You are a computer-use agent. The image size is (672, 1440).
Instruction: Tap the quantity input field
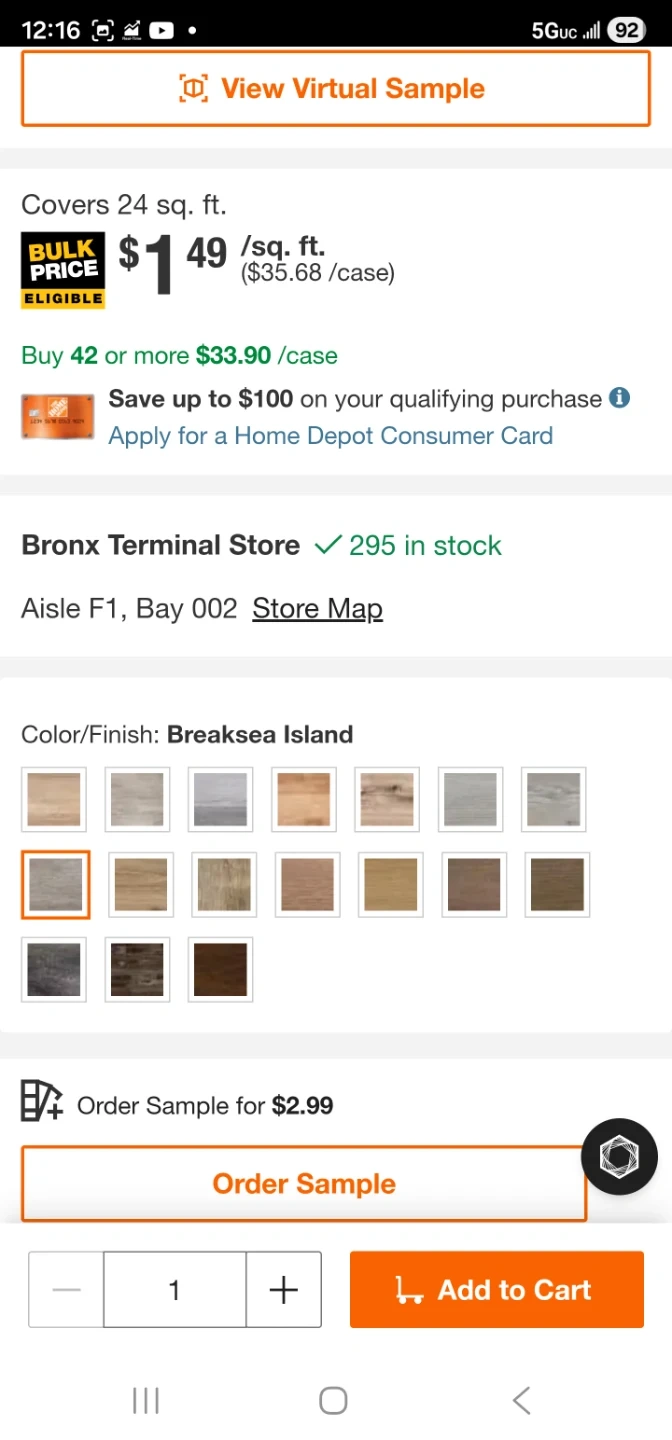175,1290
